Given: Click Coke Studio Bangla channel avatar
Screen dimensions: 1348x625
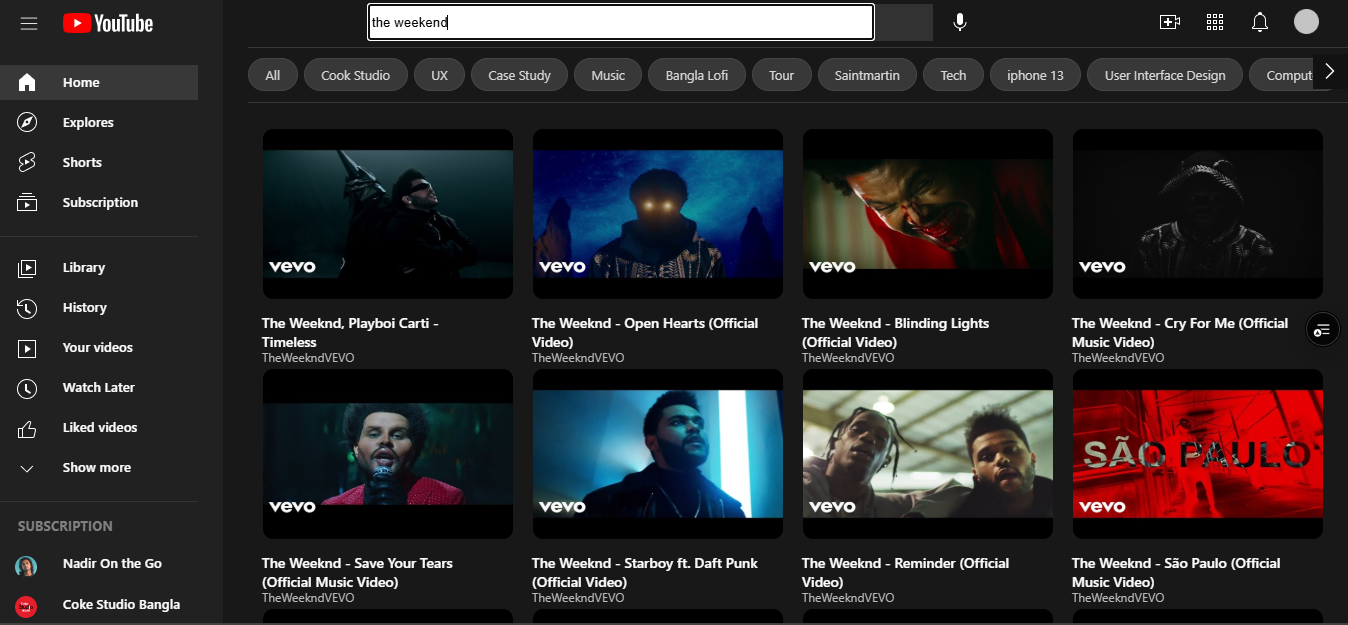Looking at the screenshot, I should coord(26,606).
